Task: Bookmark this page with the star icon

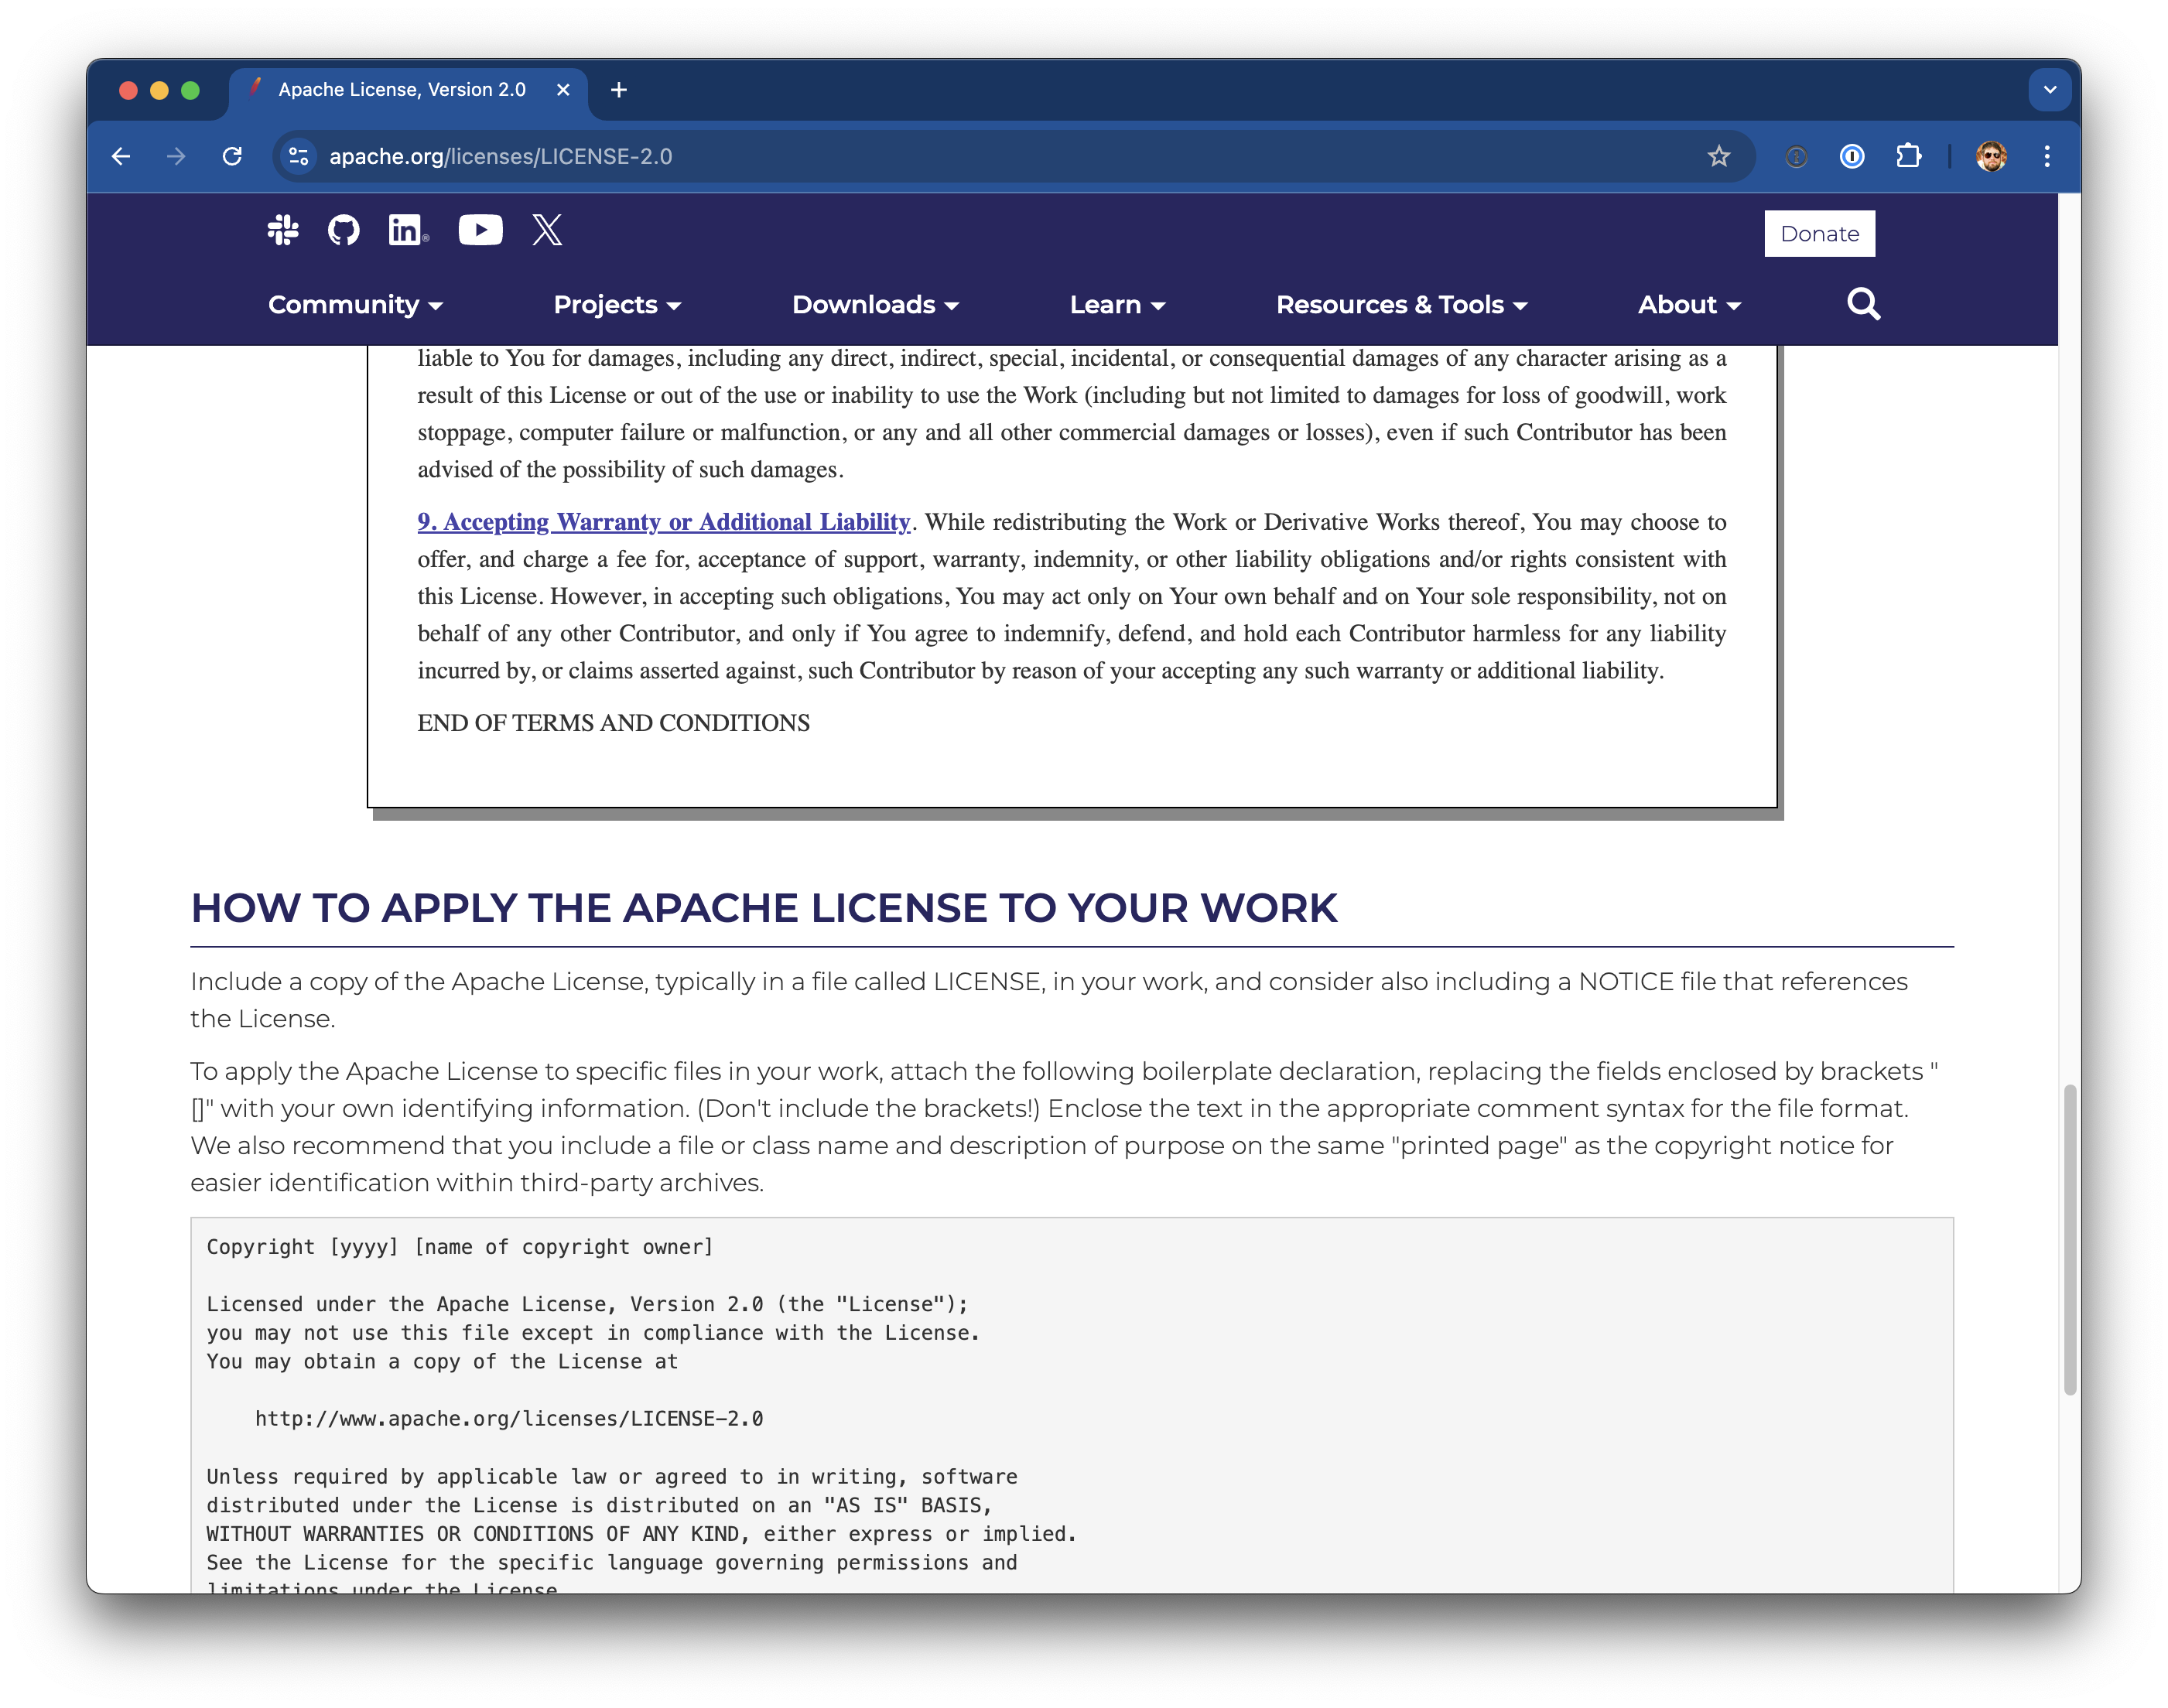Action: (x=1718, y=156)
